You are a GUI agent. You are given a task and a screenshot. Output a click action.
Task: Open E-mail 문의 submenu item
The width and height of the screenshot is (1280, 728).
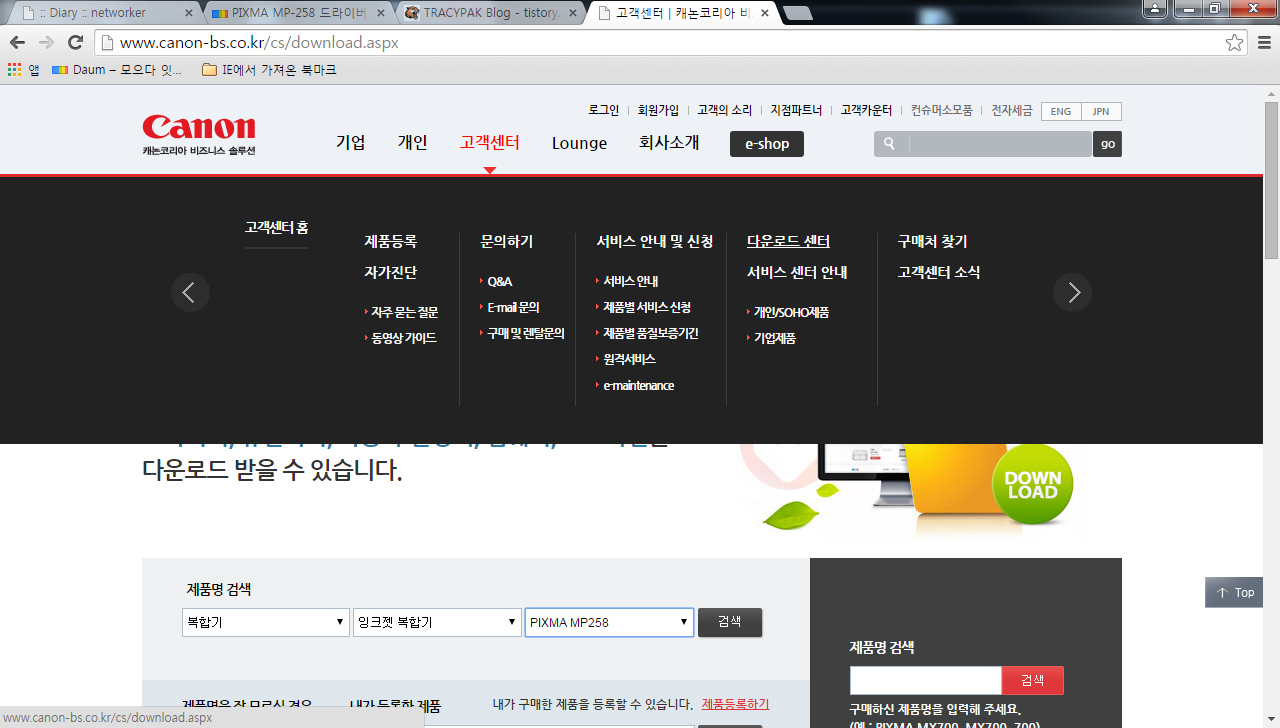(x=513, y=308)
